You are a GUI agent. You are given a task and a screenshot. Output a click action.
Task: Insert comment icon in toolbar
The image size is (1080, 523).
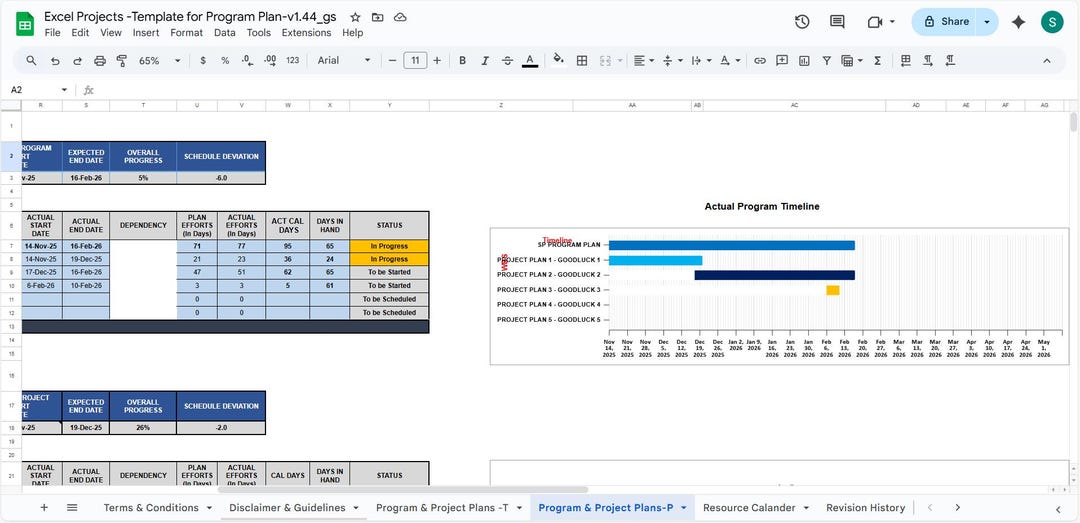(x=782, y=61)
